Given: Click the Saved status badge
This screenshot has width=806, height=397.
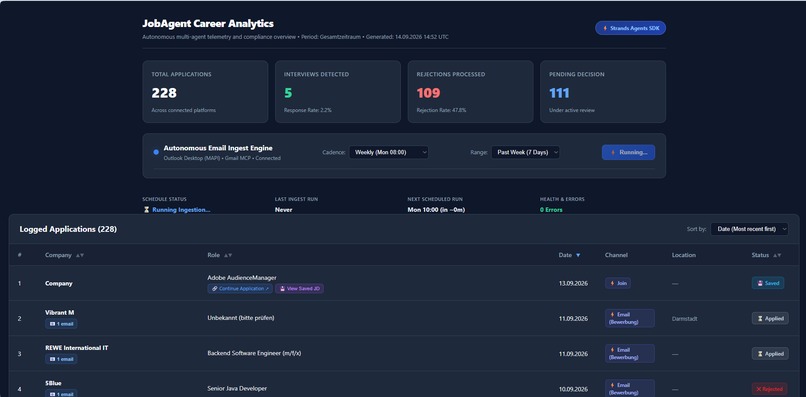Looking at the screenshot, I should pyautogui.click(x=768, y=283).
